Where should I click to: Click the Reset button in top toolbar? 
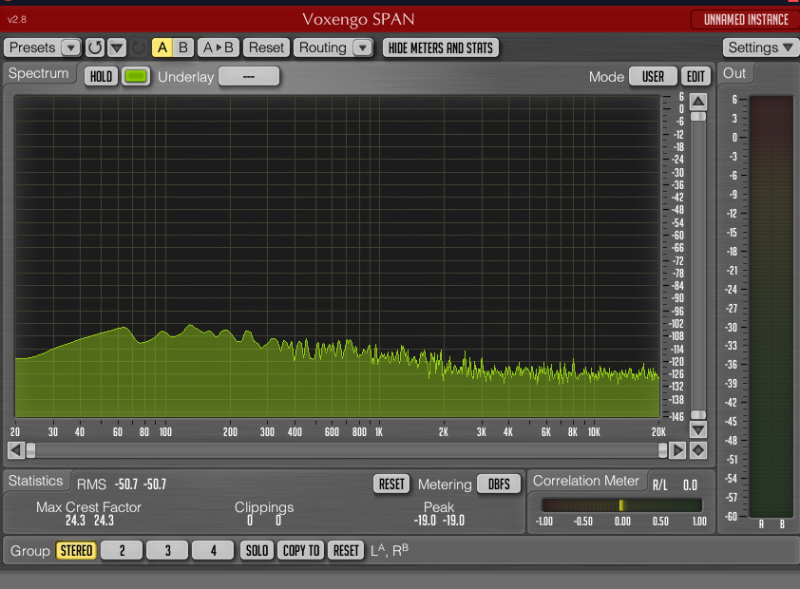[x=266, y=48]
